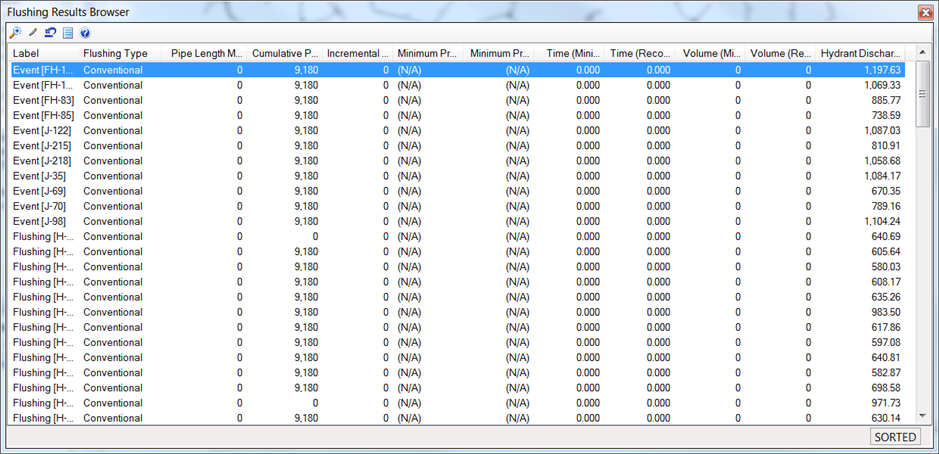Click the Time (Mini... column header
Image resolution: width=939 pixels, height=454 pixels.
(569, 53)
